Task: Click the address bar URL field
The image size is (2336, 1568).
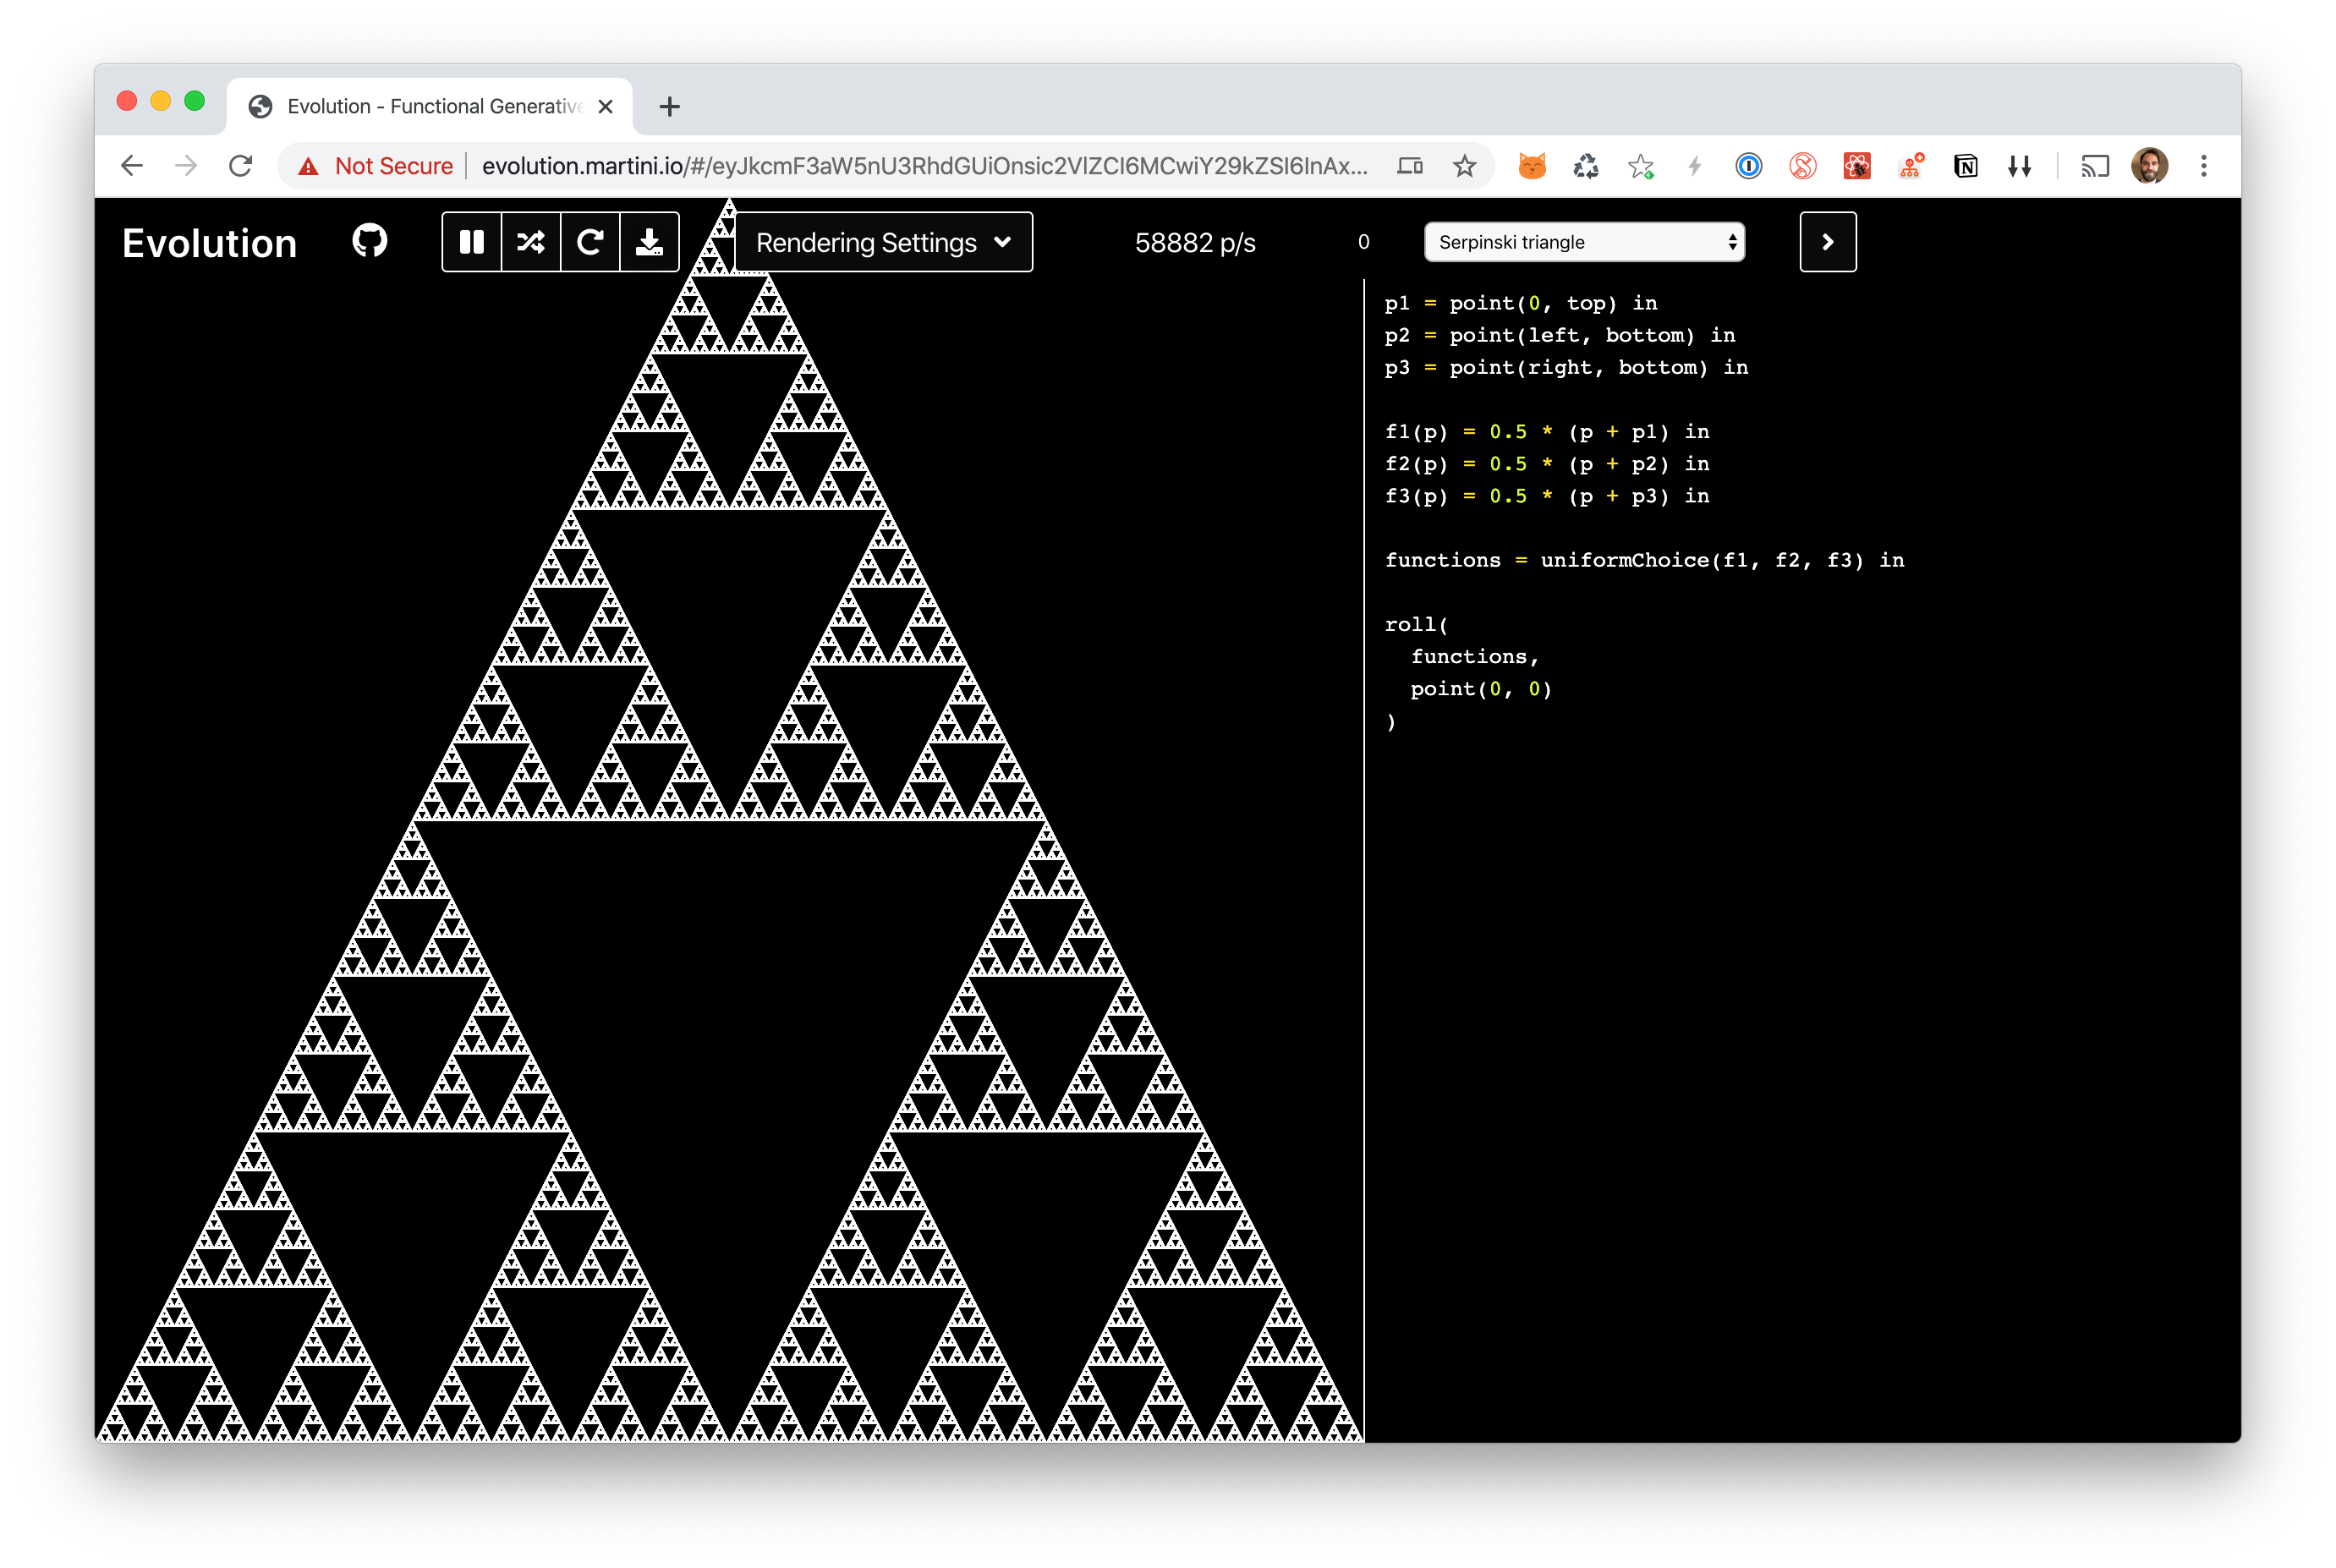Action: (x=900, y=166)
